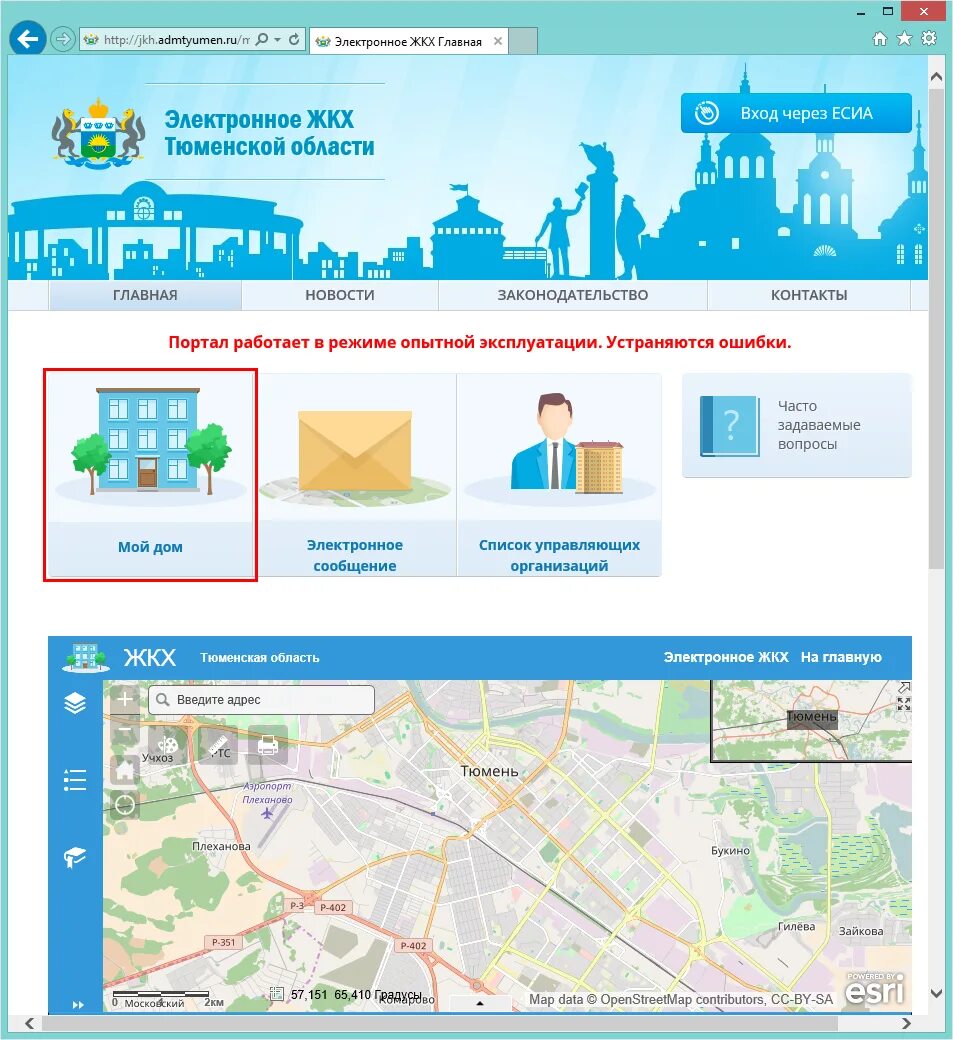
Task: Open the map legend list icon
Action: 75,780
